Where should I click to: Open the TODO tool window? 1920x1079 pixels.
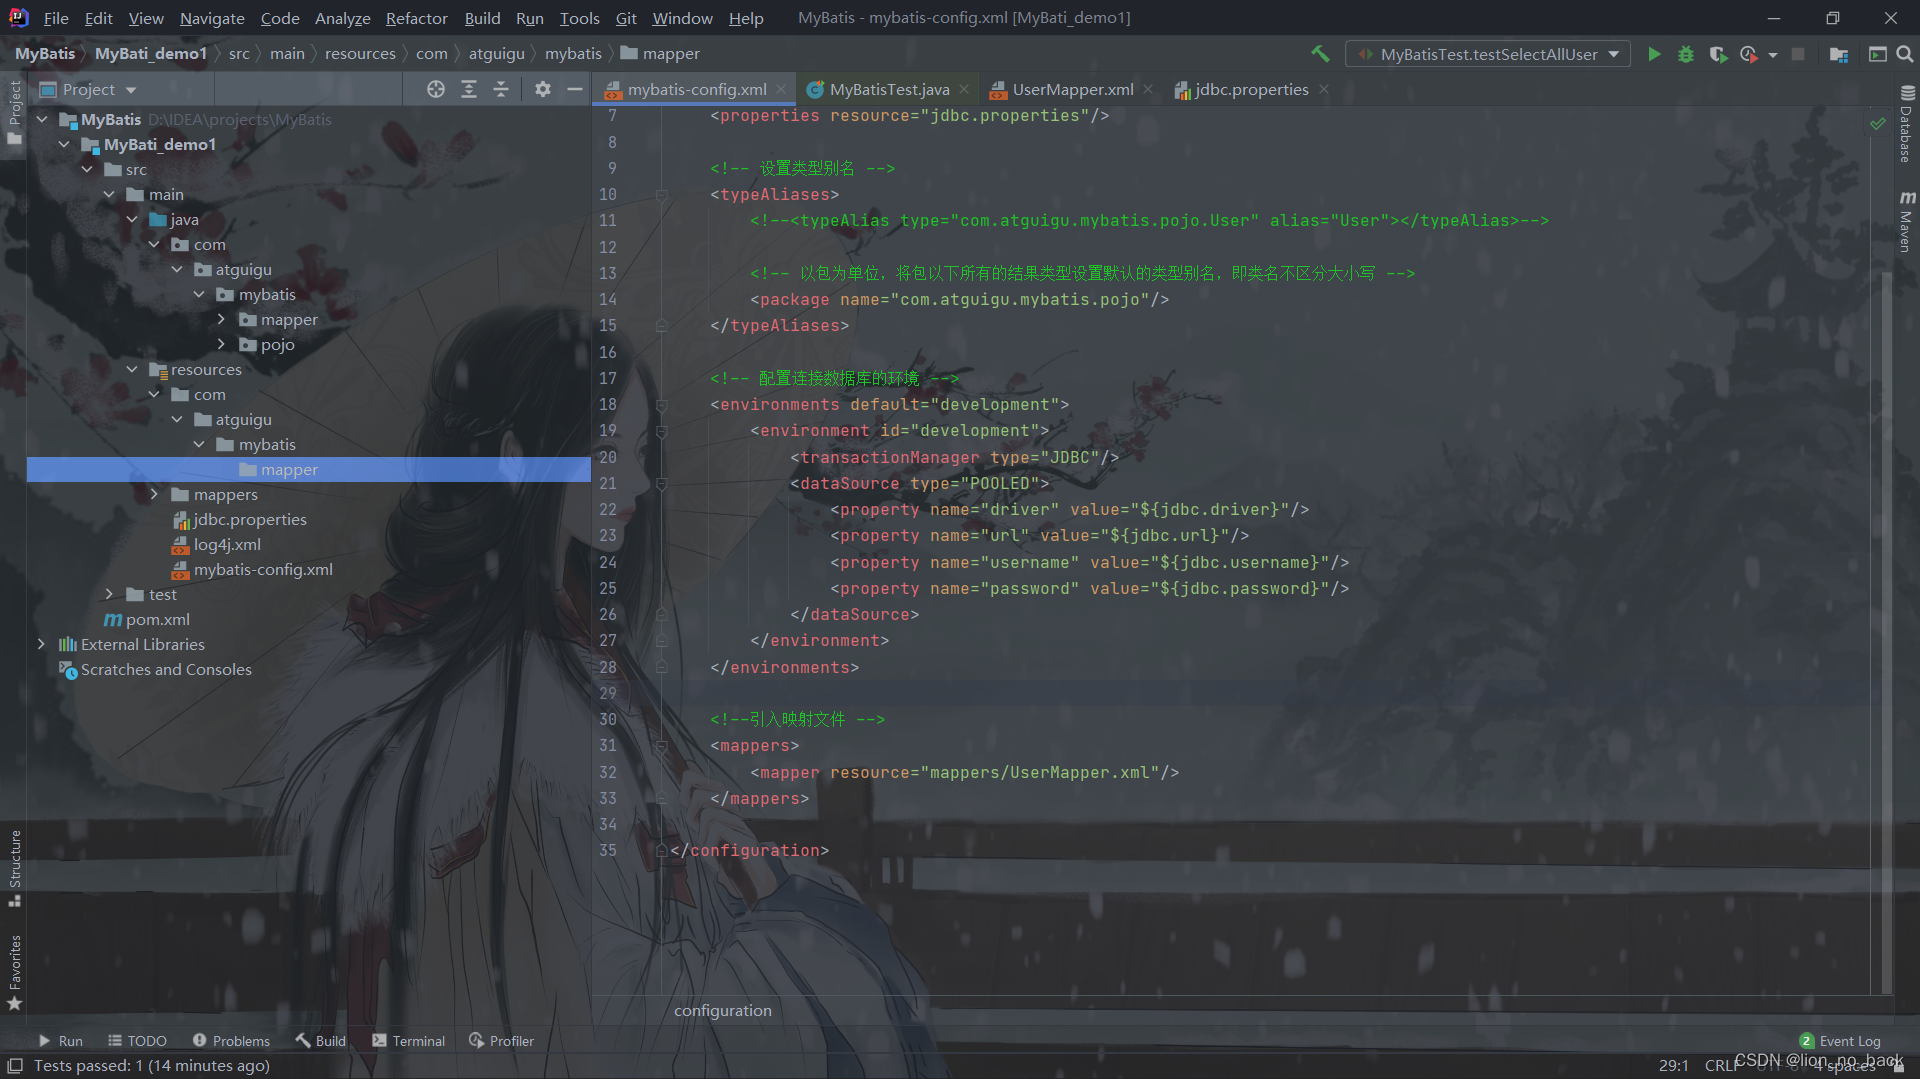tap(137, 1040)
